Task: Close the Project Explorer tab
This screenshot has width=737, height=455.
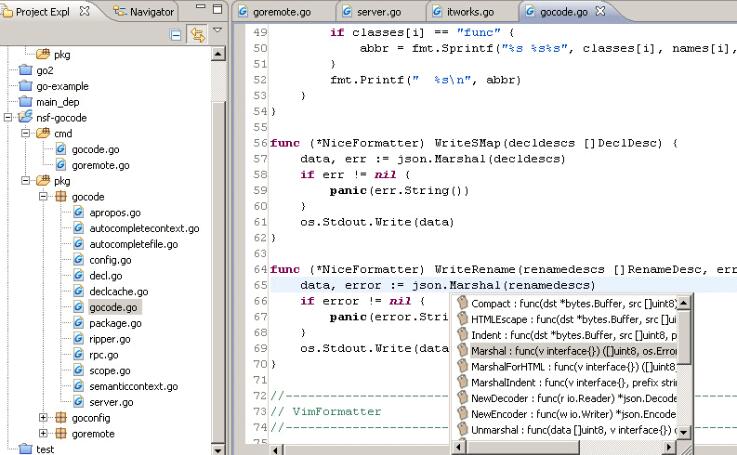Action: (84, 11)
